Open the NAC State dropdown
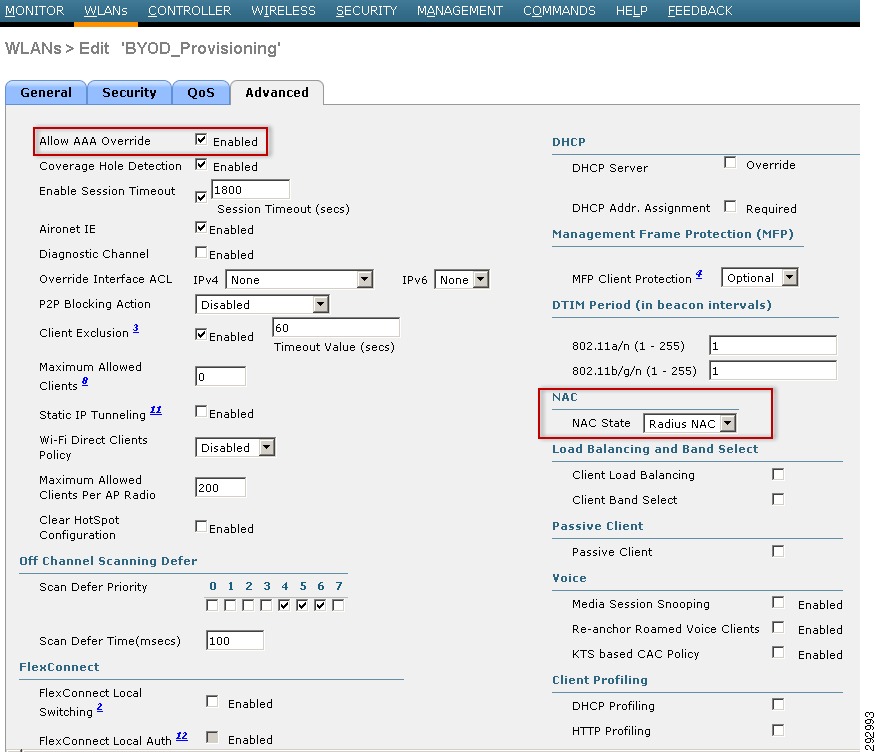Image resolution: width=875 pixels, height=752 pixels. click(690, 423)
